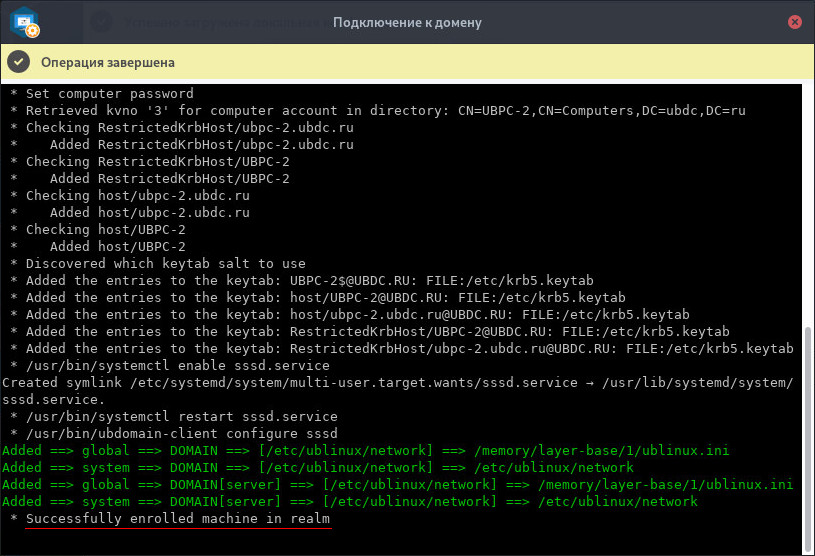815x556 pixels.
Task: Close the domain connection window
Action: tap(794, 22)
